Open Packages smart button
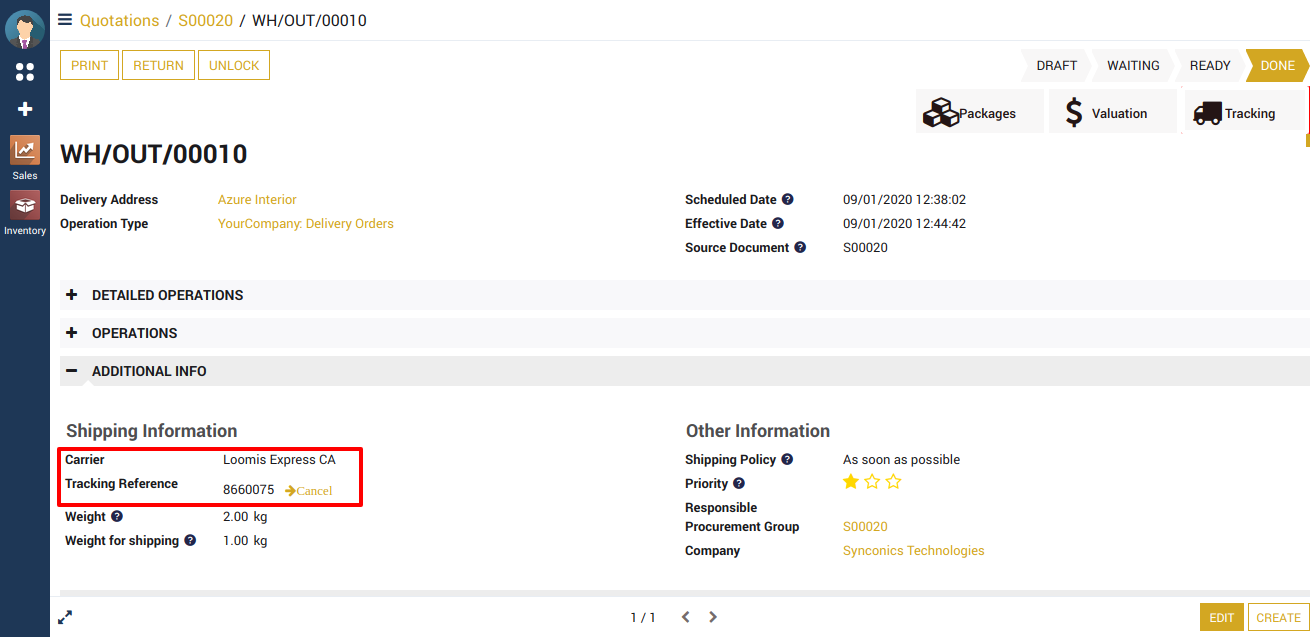This screenshot has width=1310, height=637. coord(979,113)
